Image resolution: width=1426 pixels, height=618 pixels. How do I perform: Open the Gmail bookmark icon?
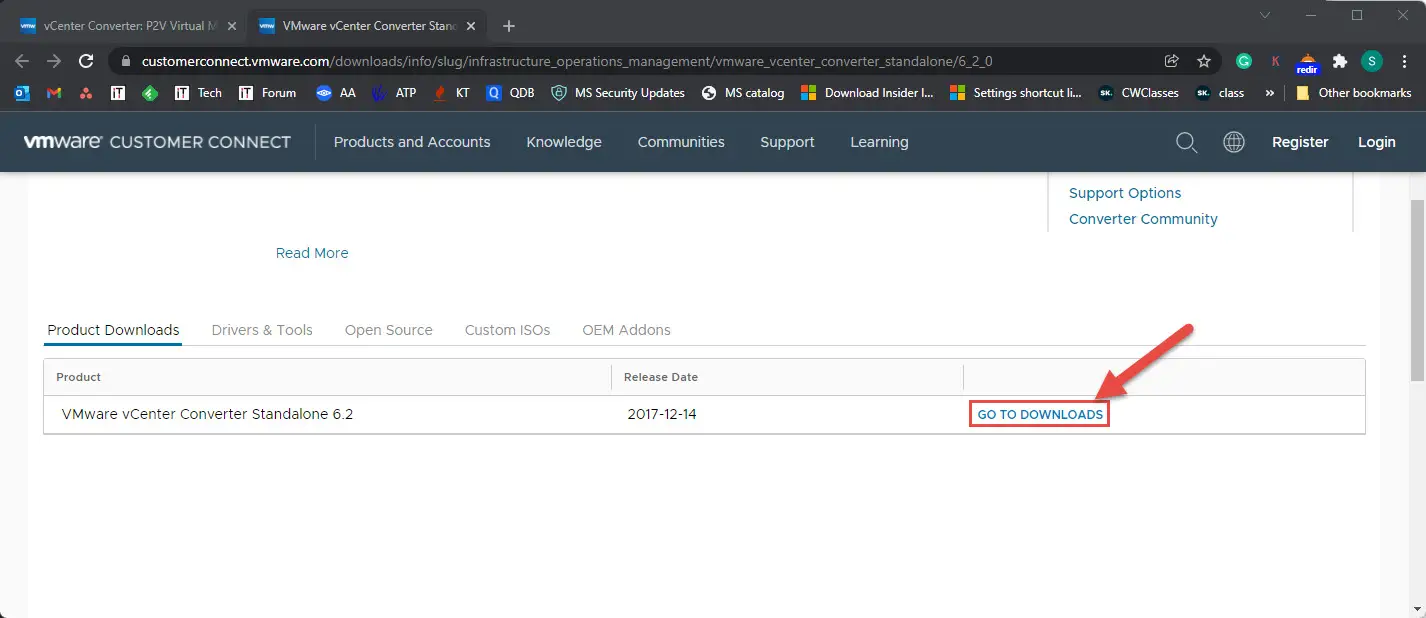[x=54, y=93]
